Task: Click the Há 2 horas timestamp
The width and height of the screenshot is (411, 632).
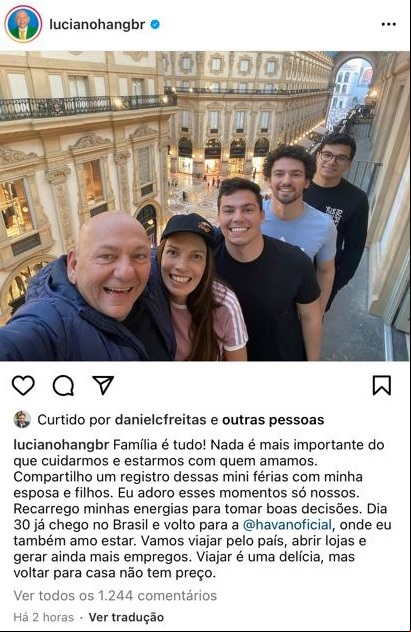Action: pos(44,617)
